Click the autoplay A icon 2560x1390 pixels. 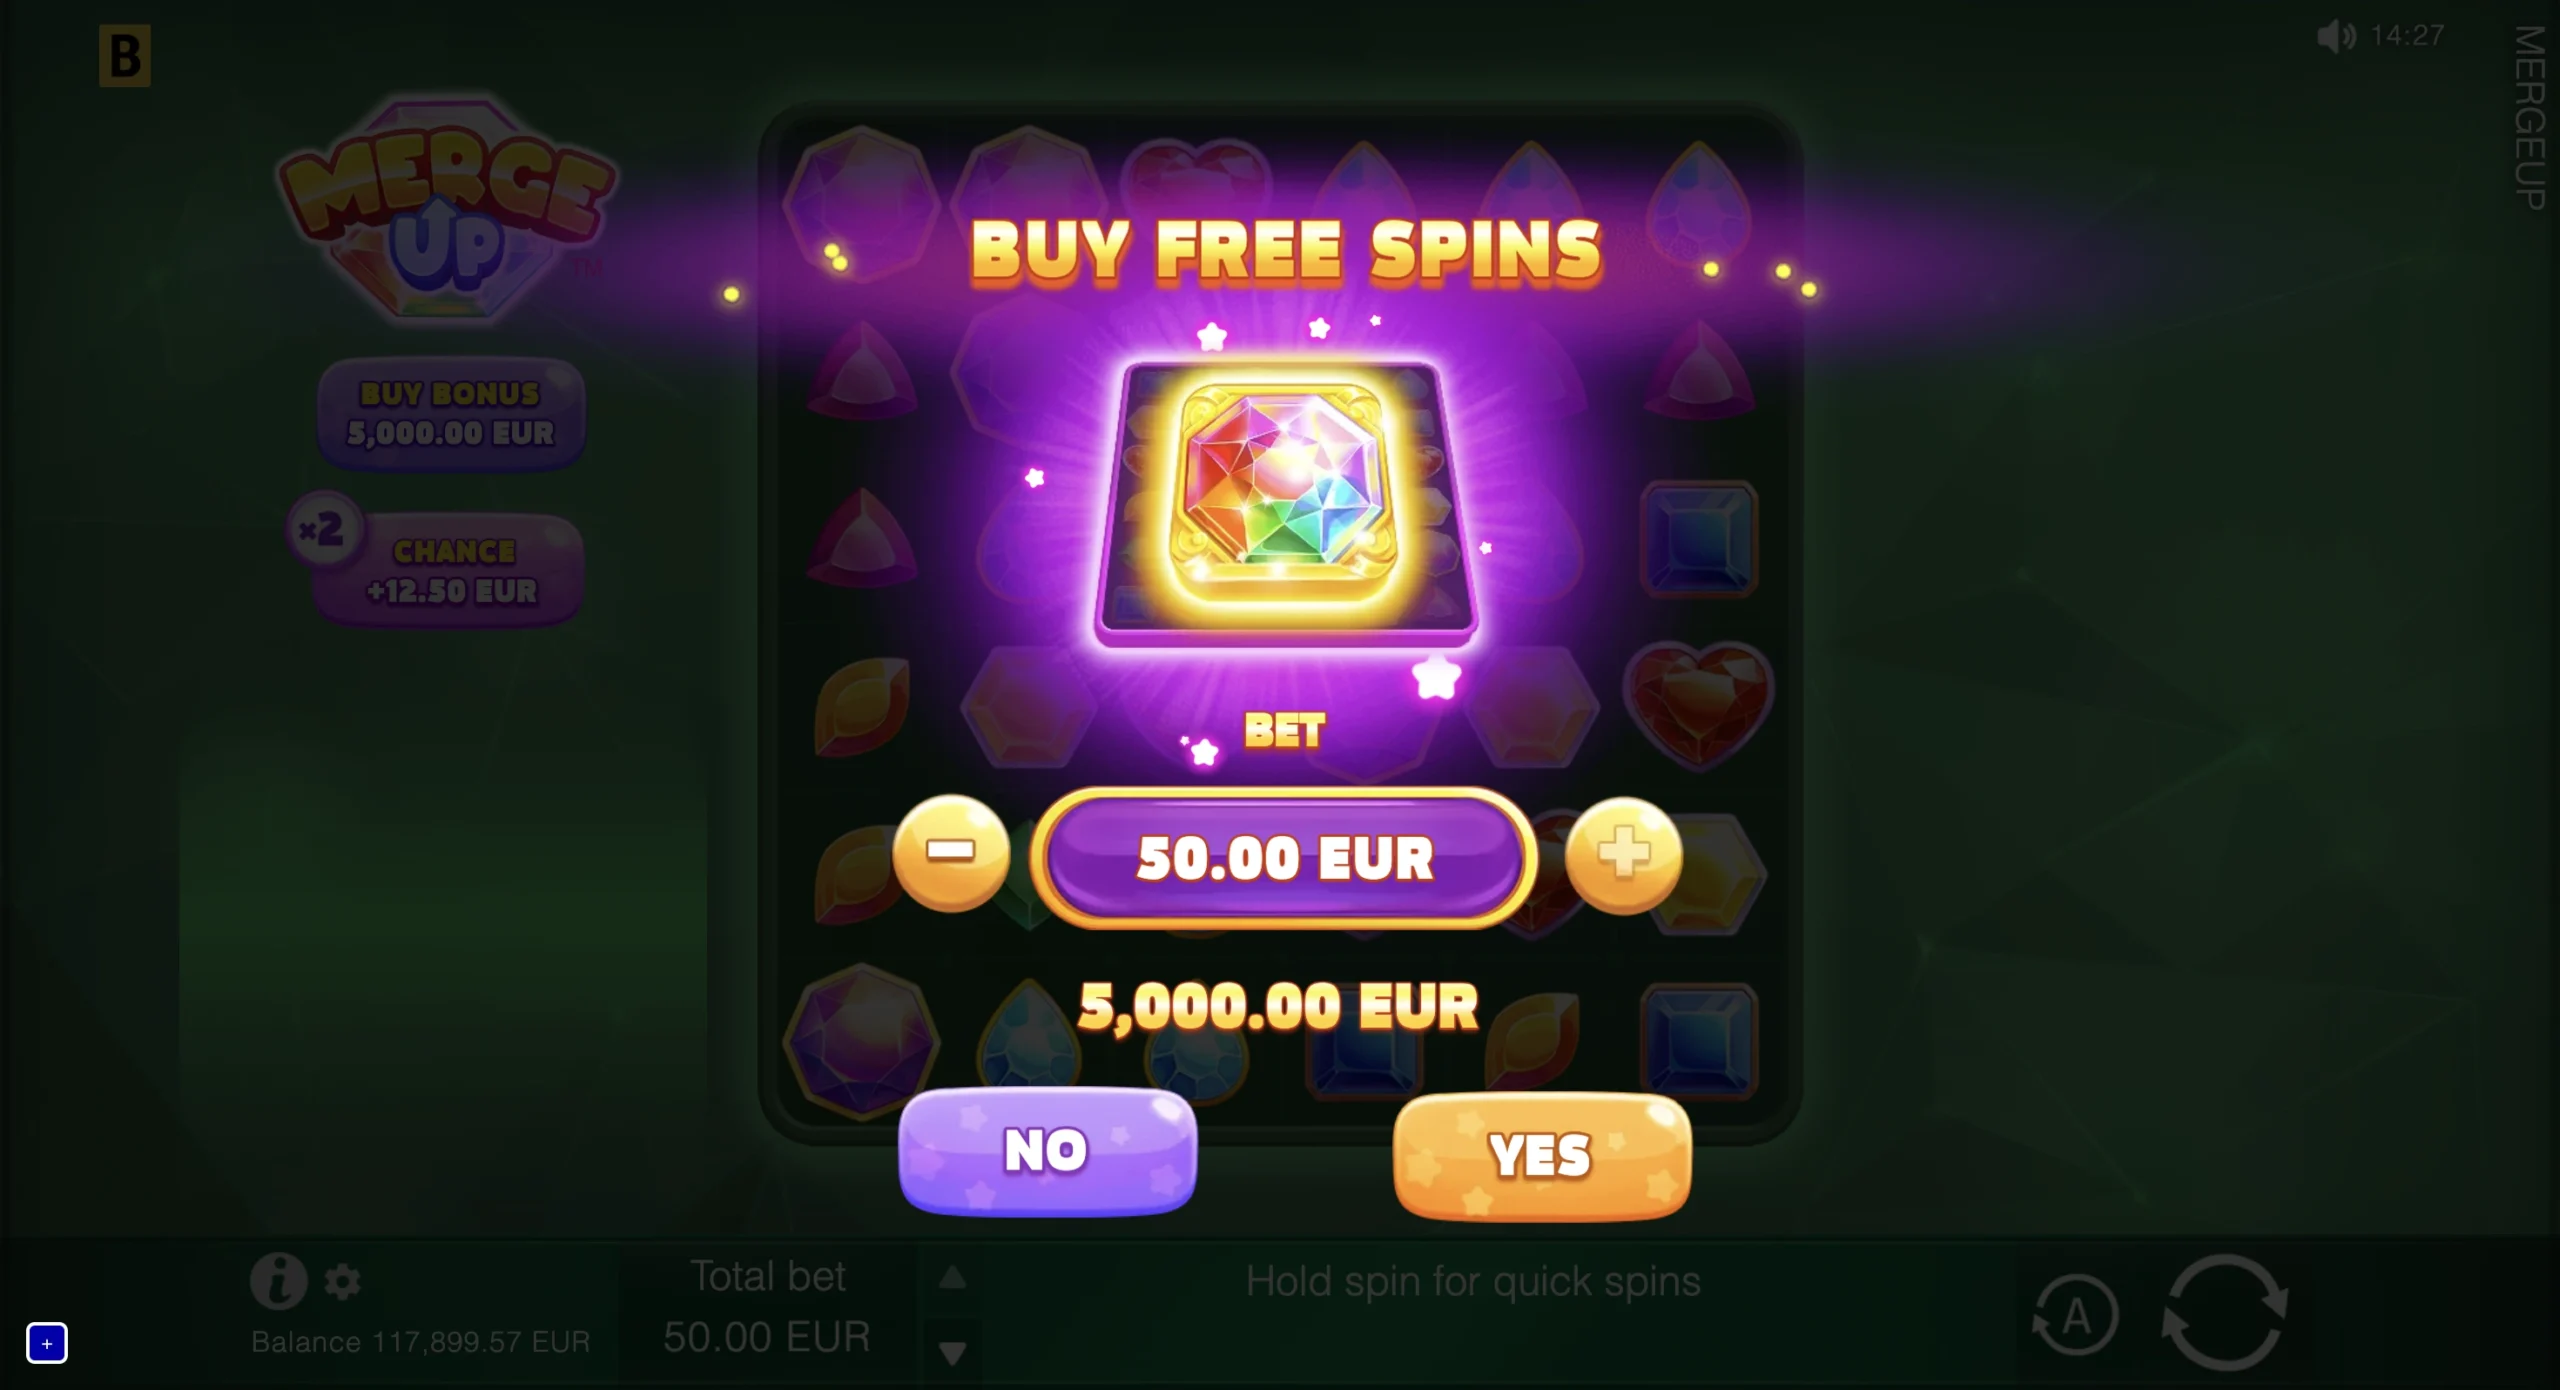pos(2076,1316)
